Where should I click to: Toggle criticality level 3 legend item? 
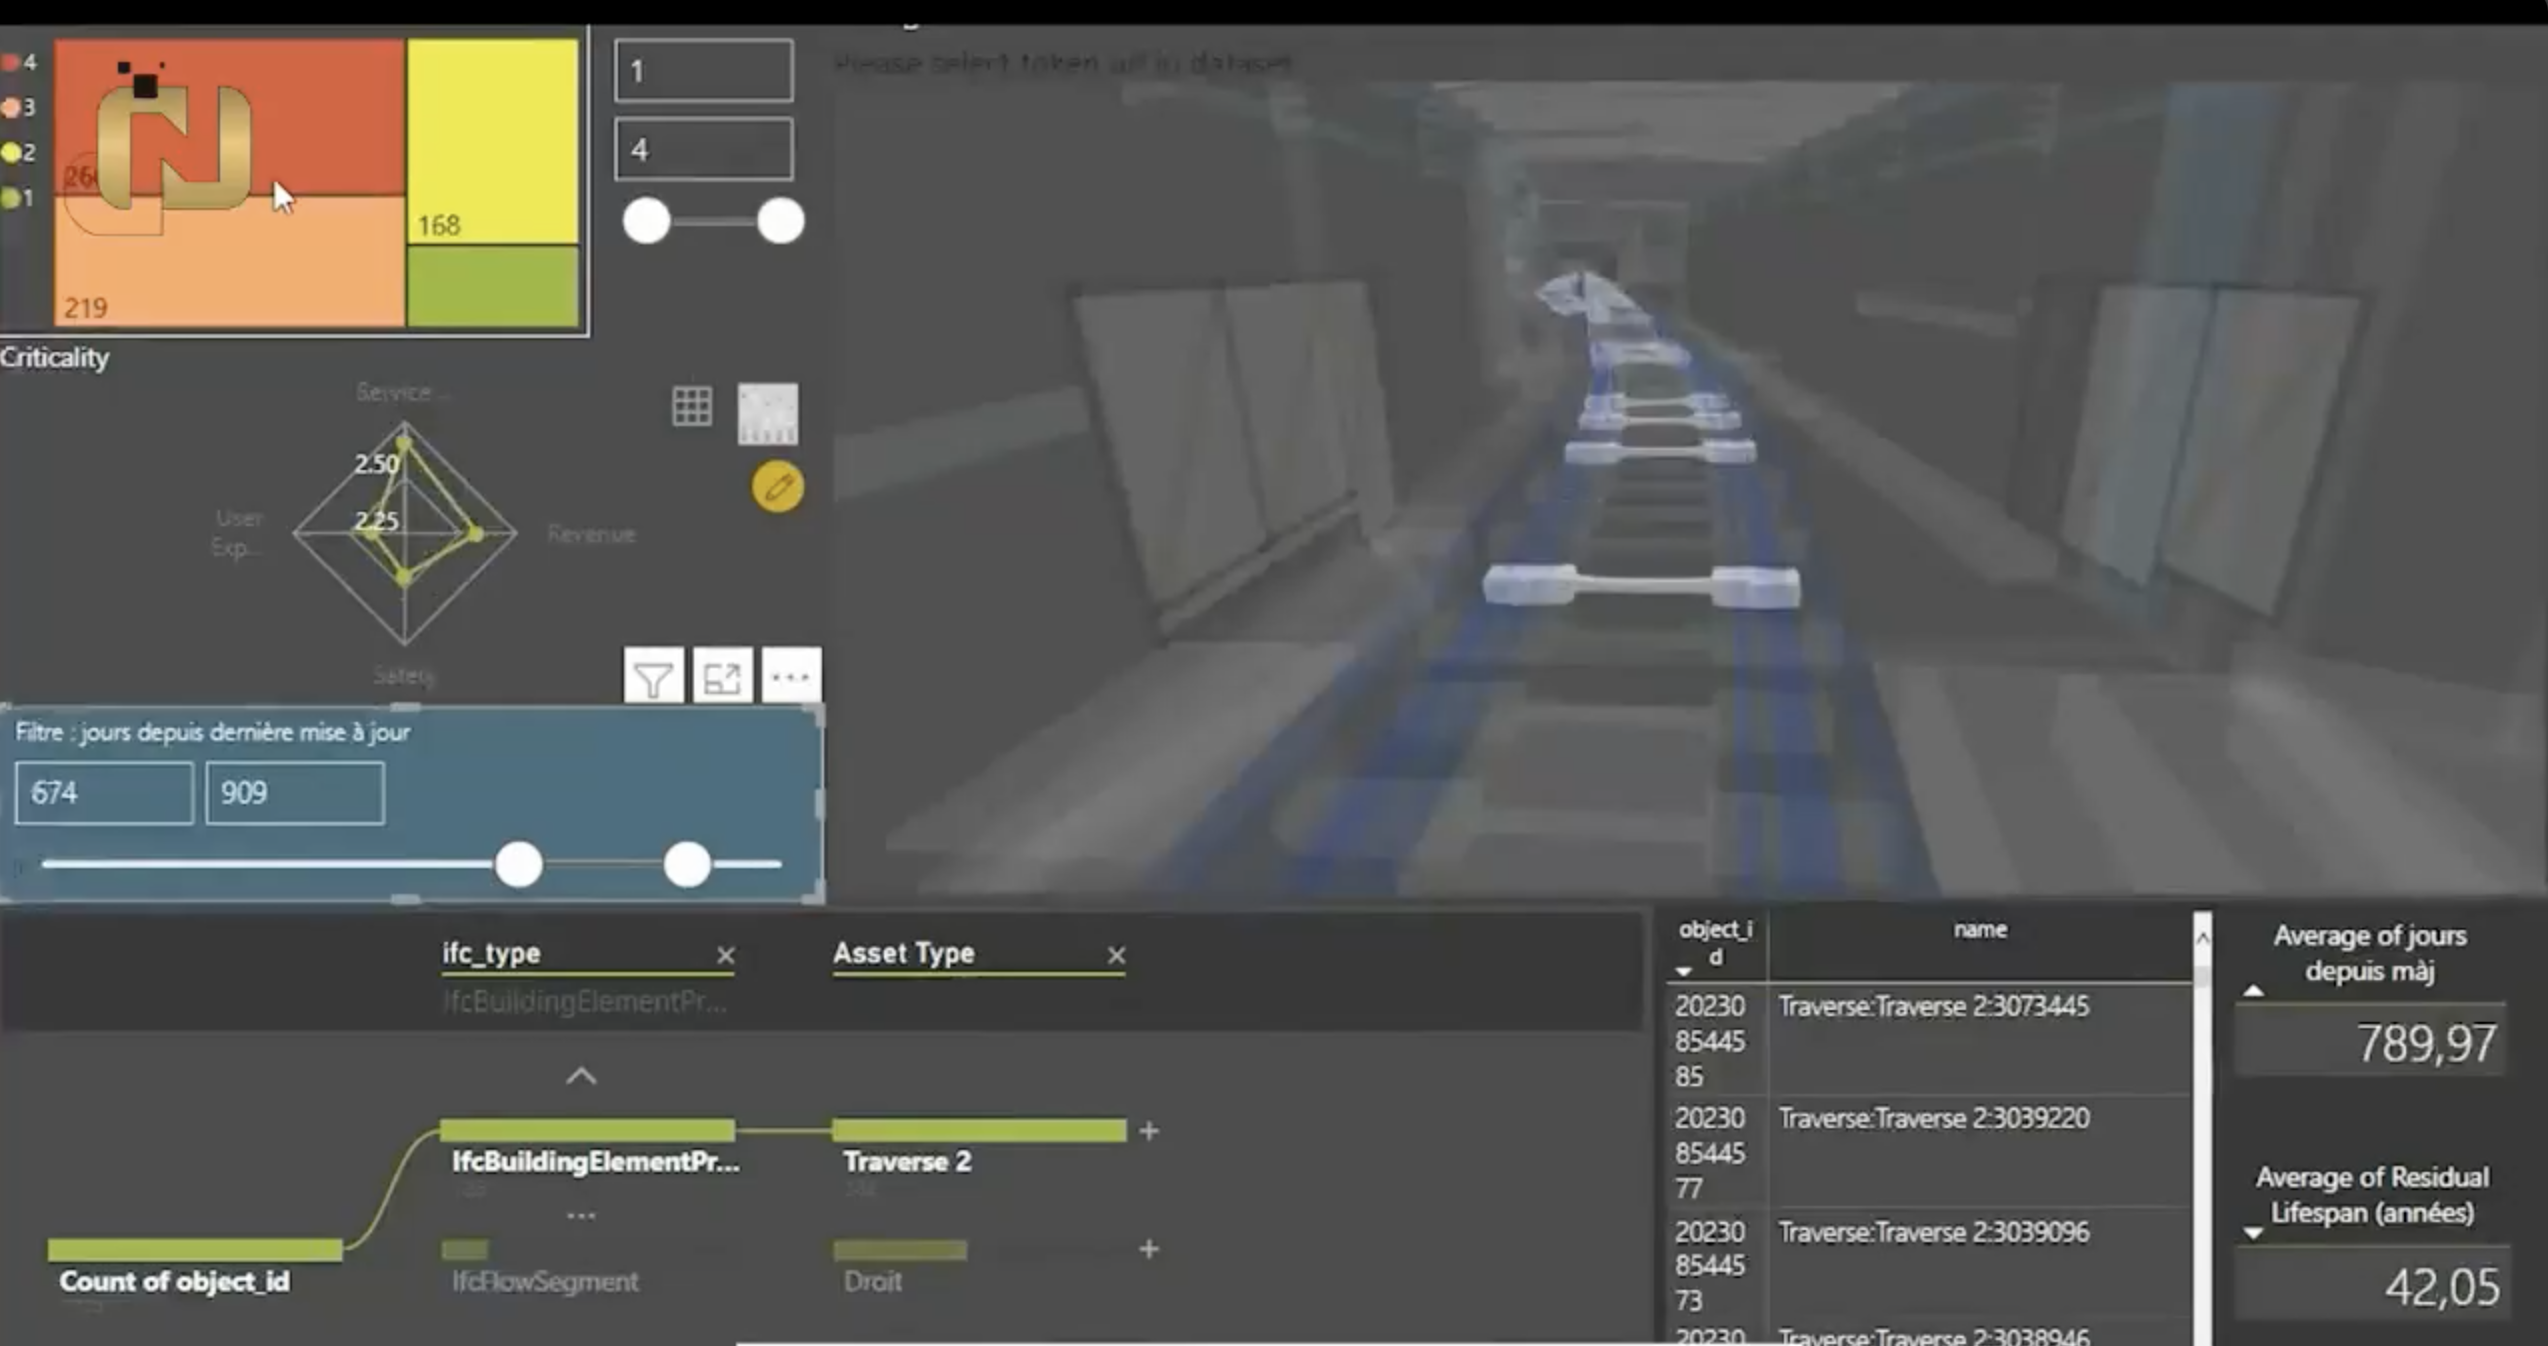(x=20, y=107)
